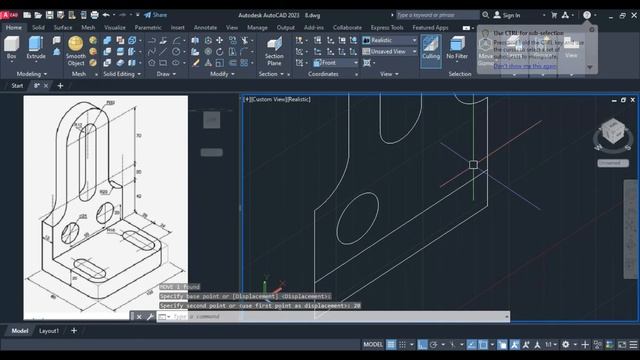Click the Plot printer icon

coord(94,15)
